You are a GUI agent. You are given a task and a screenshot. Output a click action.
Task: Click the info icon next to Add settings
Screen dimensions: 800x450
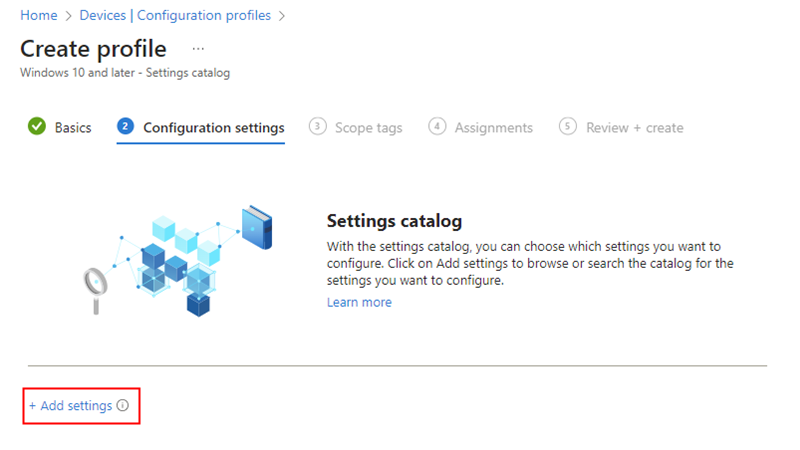123,406
